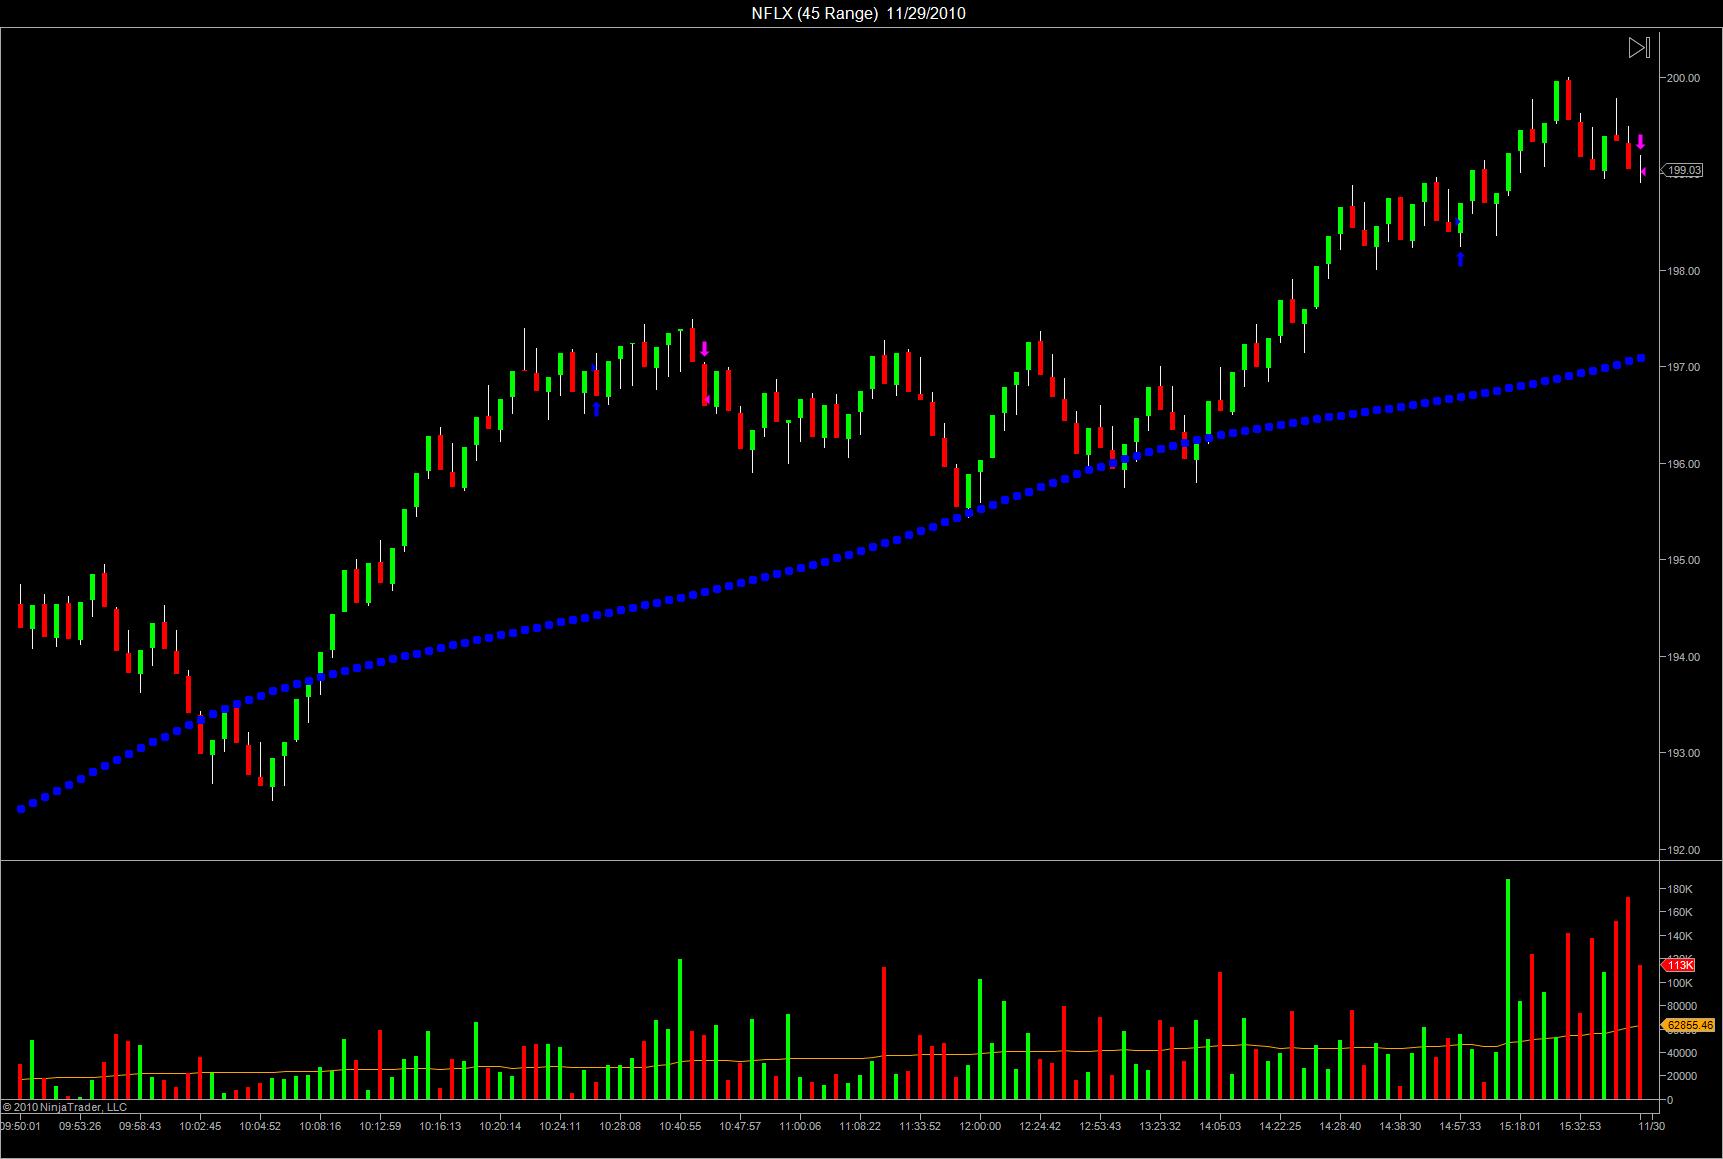Viewport: 1723px width, 1159px height.
Task: Click the 193.00 price axis label
Action: click(x=1683, y=754)
